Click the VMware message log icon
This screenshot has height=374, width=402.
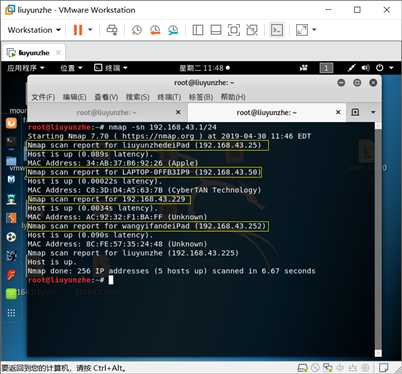click(x=384, y=368)
